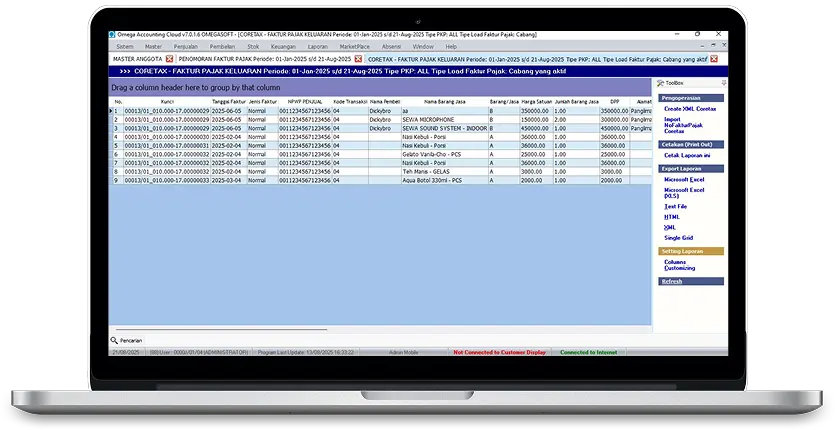Click the Omega Accounting Cloud title bar icon
This screenshot has width=835, height=430.
(x=112, y=35)
